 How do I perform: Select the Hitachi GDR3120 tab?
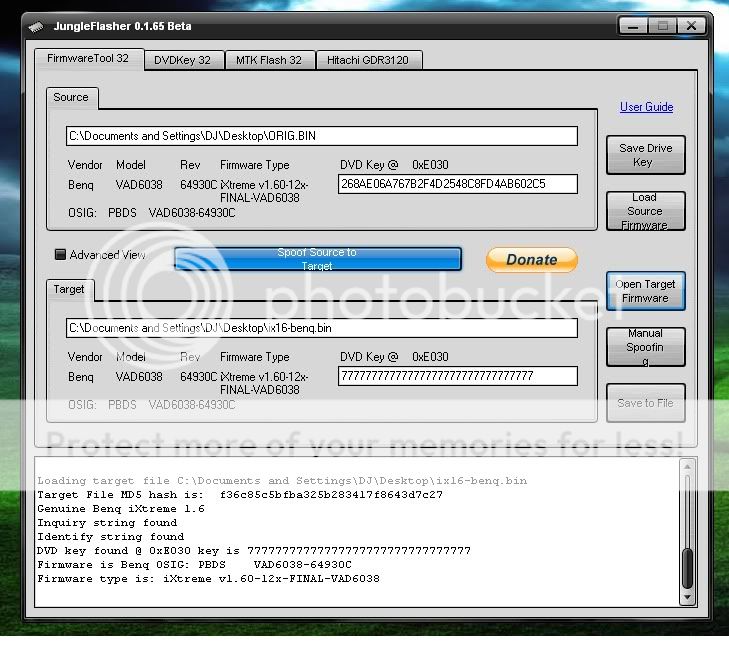(369, 60)
